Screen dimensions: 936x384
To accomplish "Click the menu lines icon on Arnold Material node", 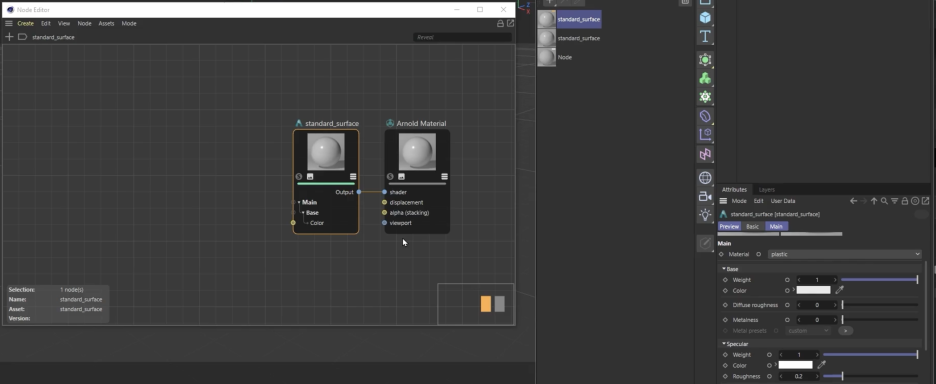I will point(445,177).
